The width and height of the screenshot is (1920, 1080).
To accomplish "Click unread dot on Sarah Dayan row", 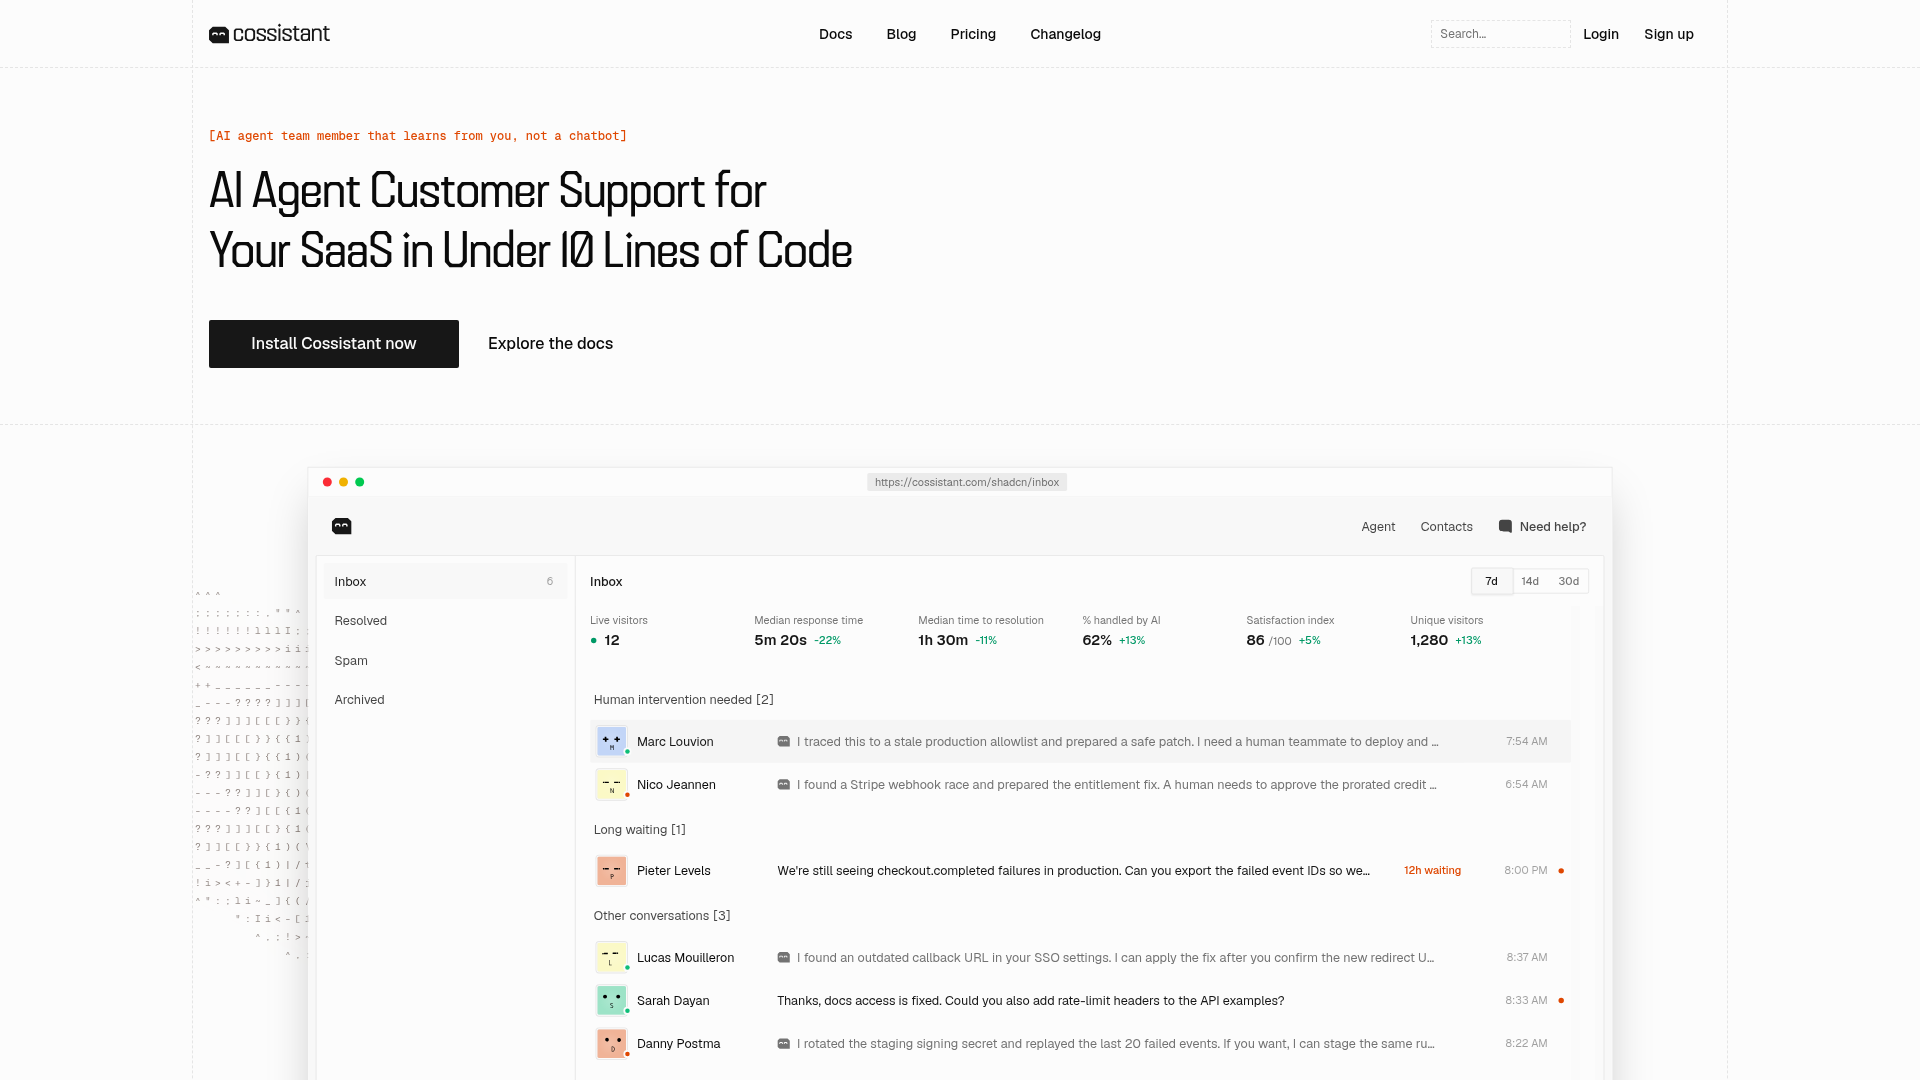I will pyautogui.click(x=1561, y=1000).
